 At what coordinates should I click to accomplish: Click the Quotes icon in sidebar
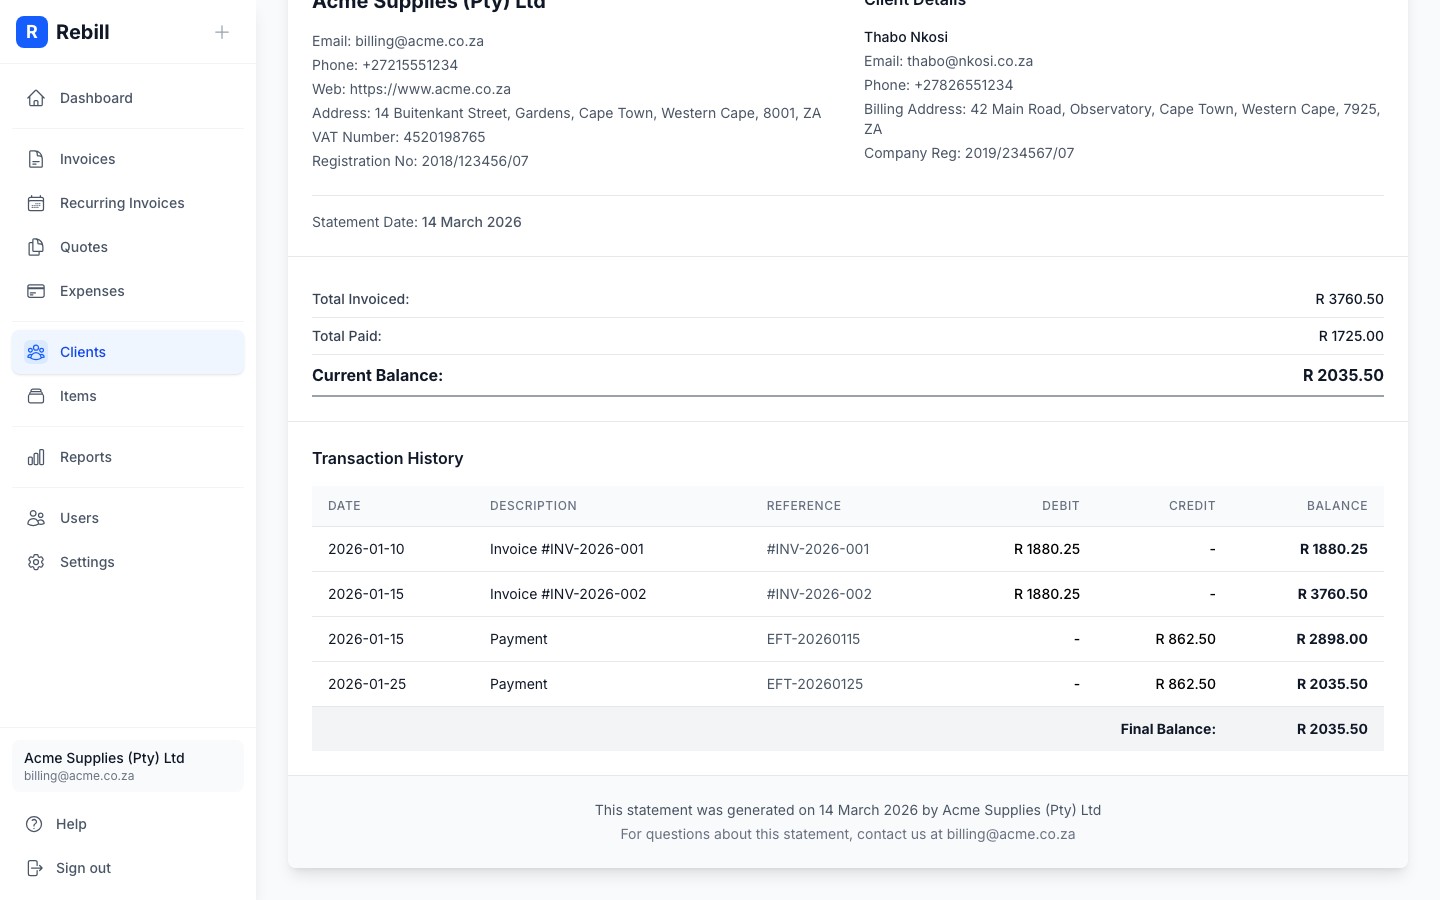[36, 247]
